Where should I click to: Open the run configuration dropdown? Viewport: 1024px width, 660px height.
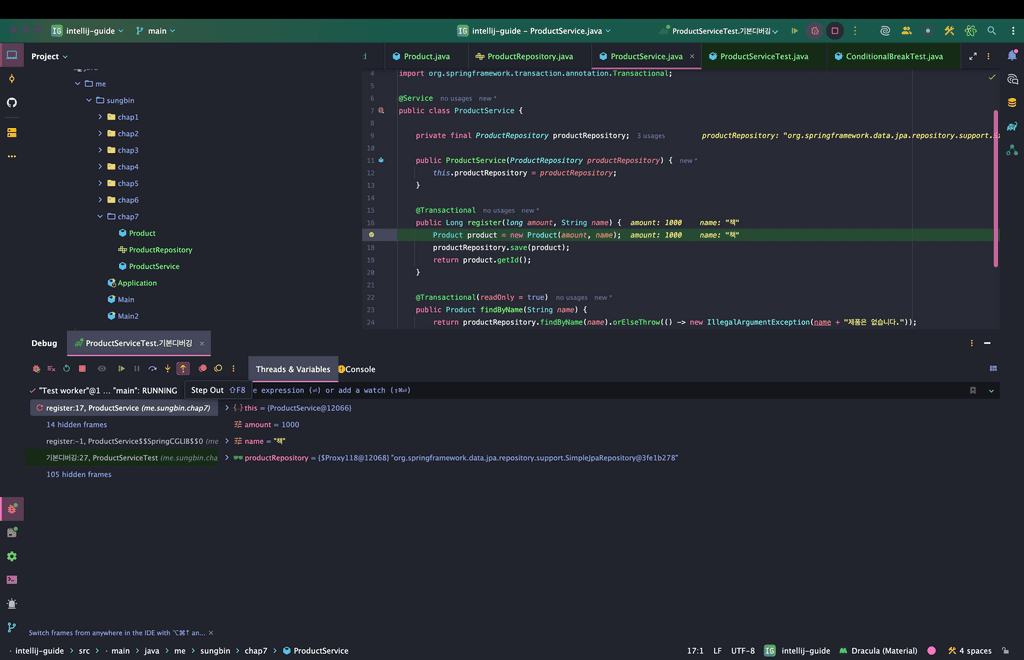pos(718,31)
